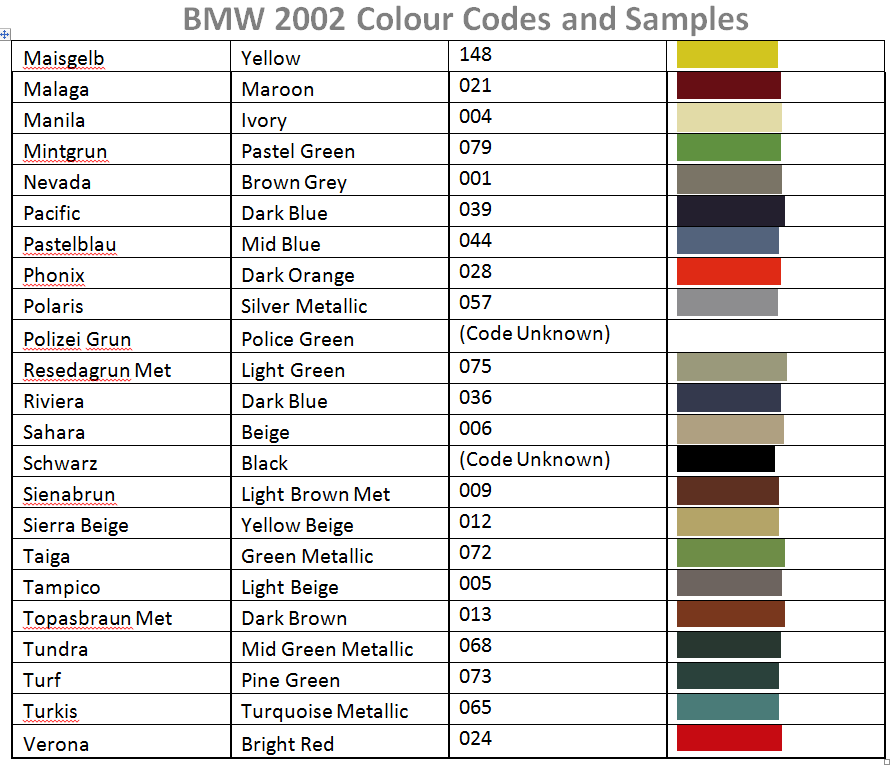Choose the Riviera dark blue swatch

pyautogui.click(x=729, y=398)
